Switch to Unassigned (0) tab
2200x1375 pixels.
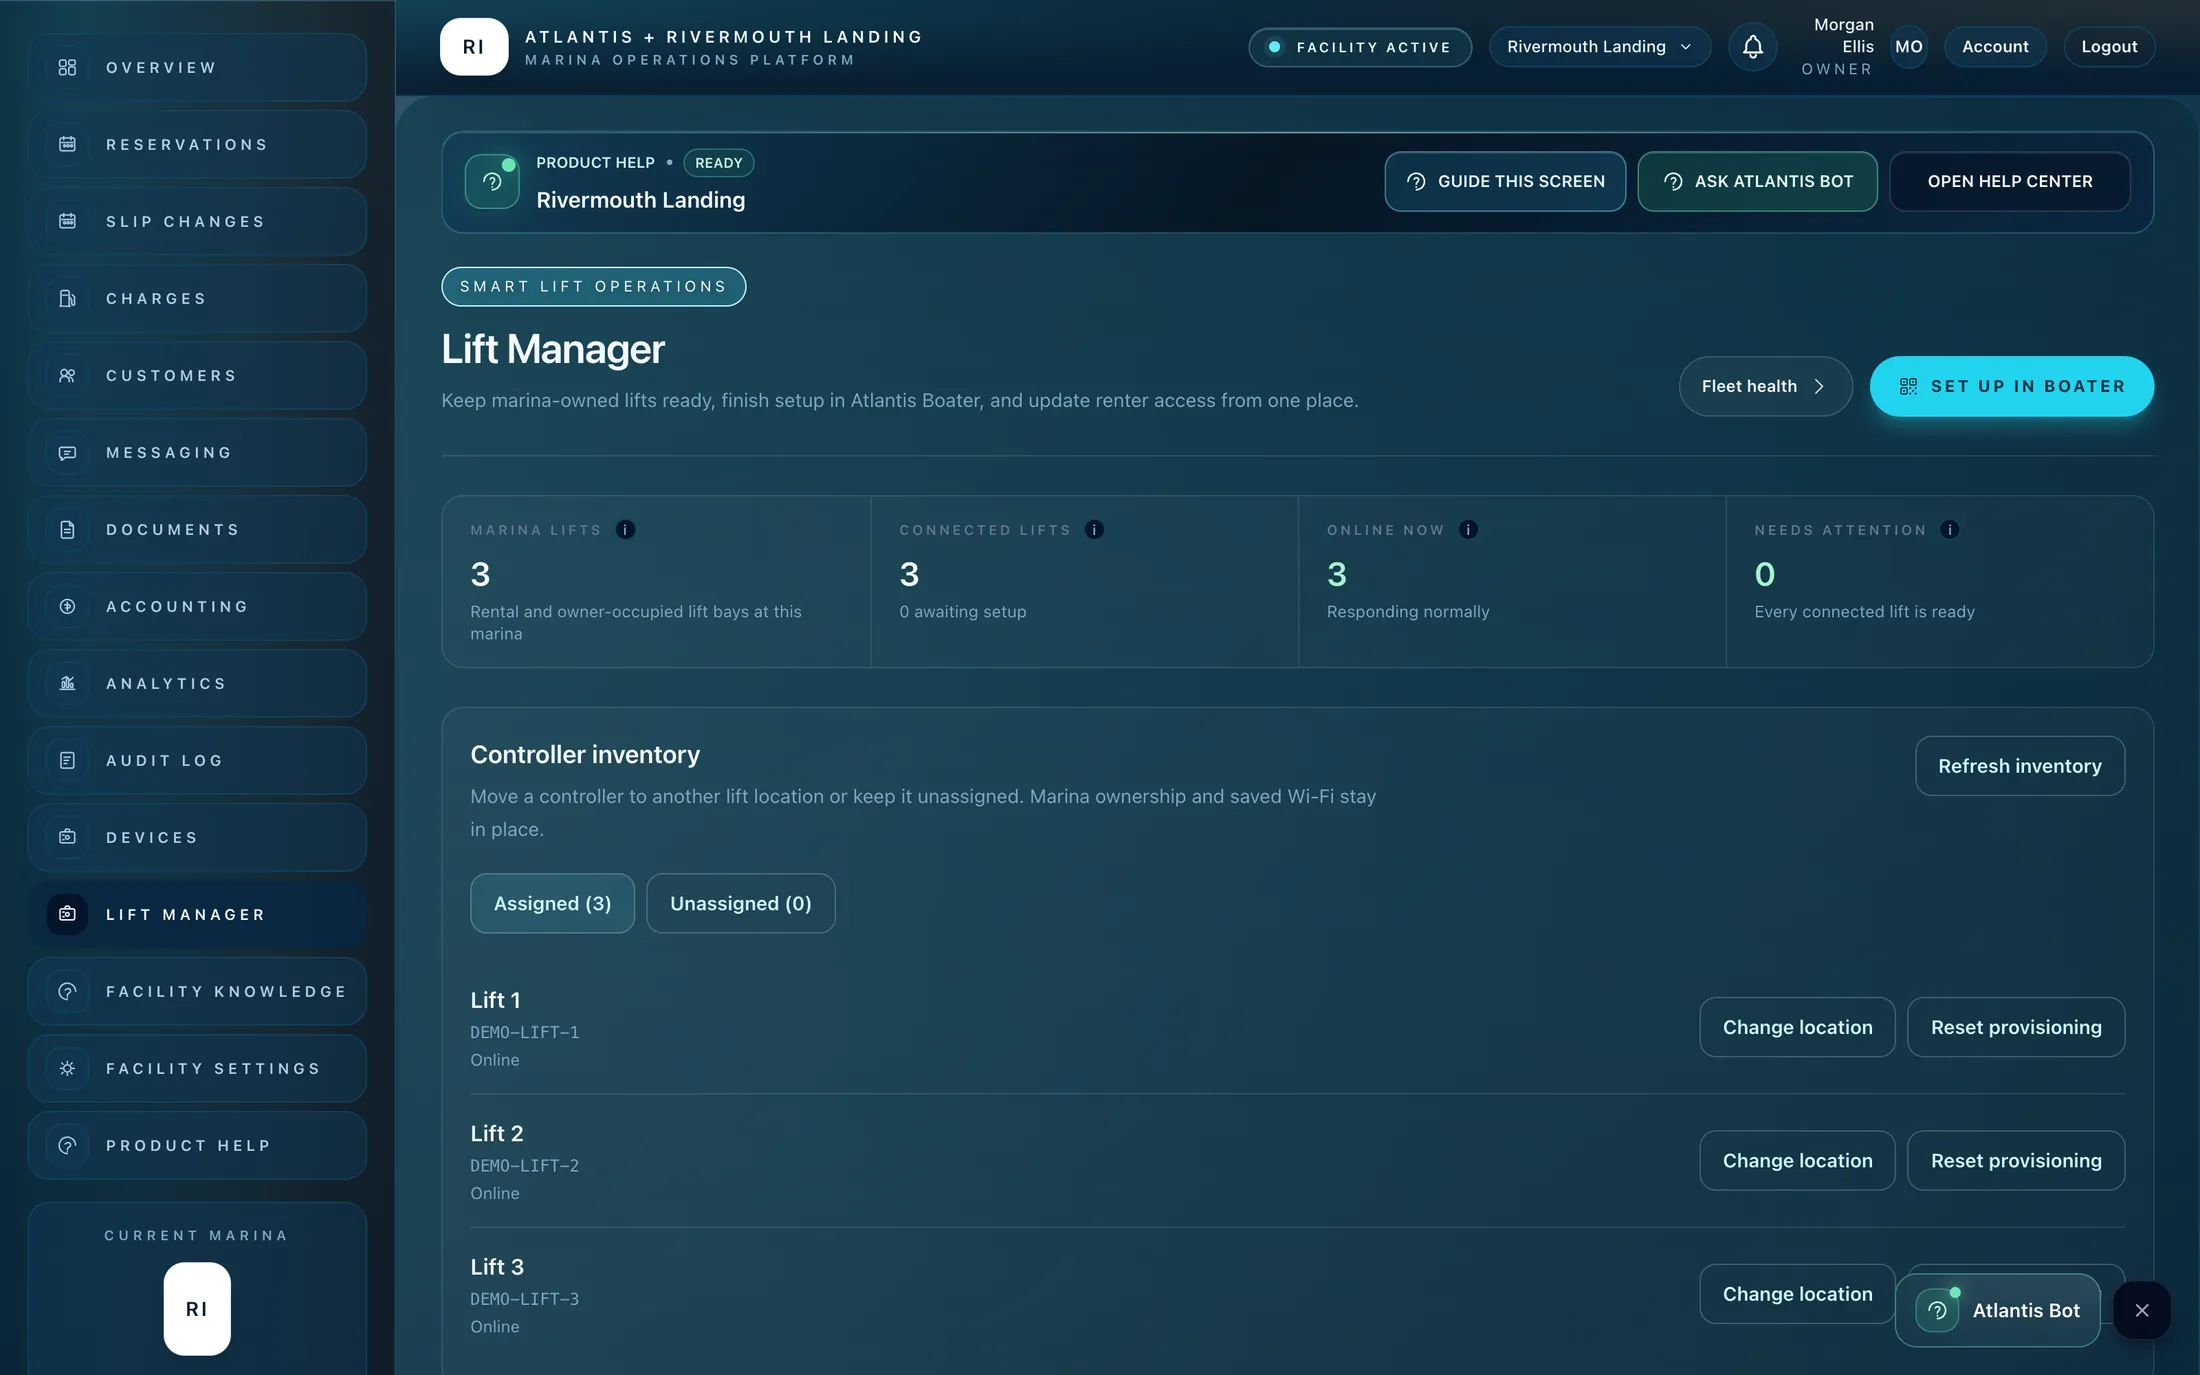740,903
